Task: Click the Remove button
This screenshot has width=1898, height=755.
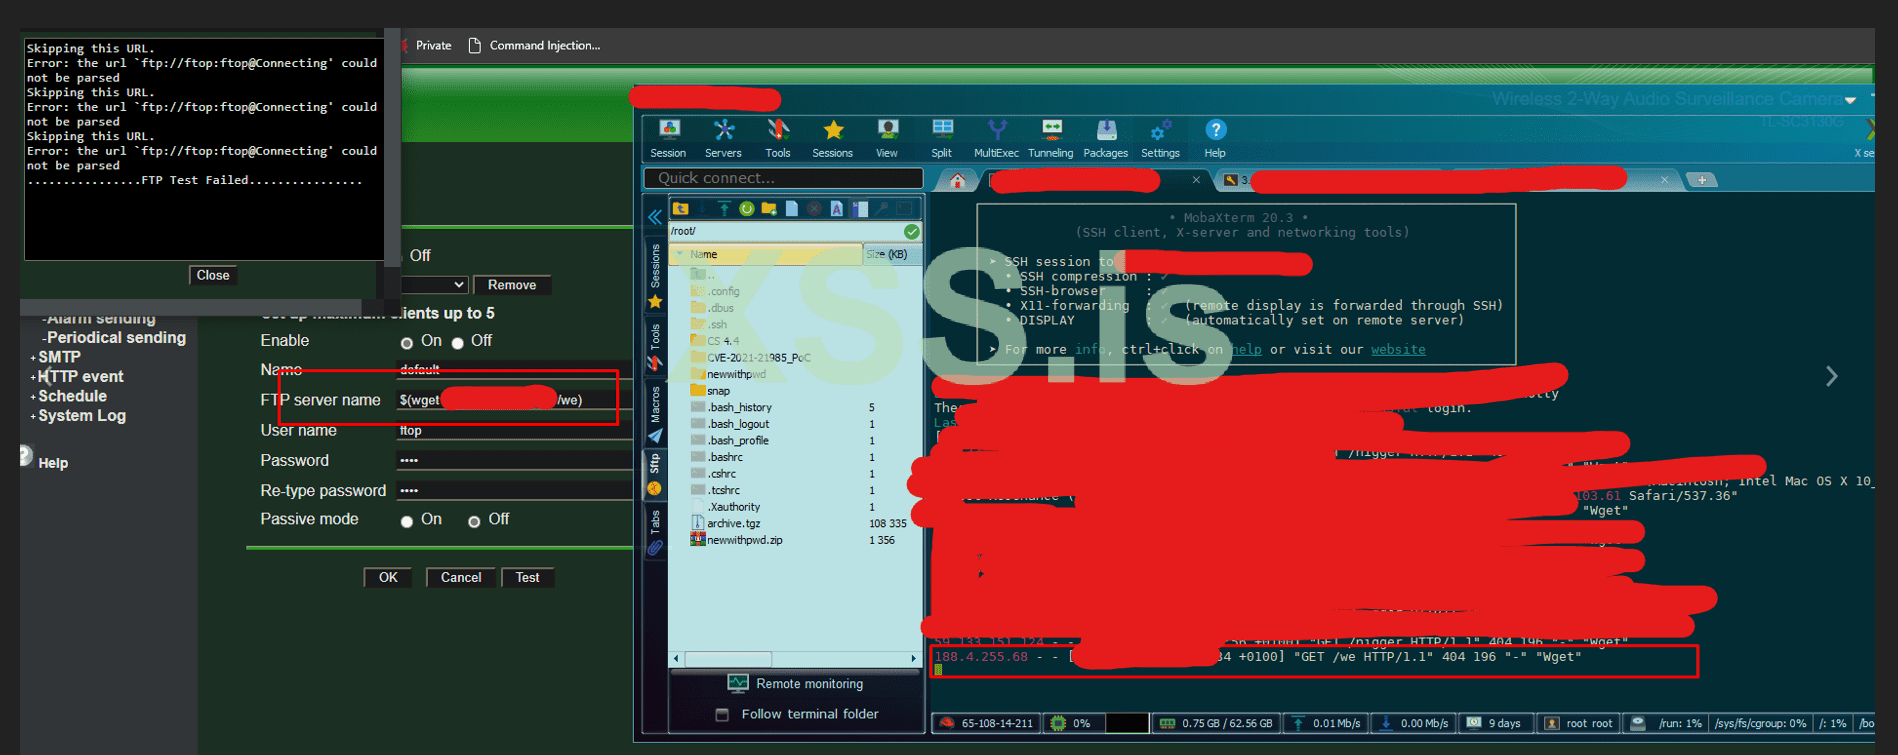Action: click(x=512, y=285)
